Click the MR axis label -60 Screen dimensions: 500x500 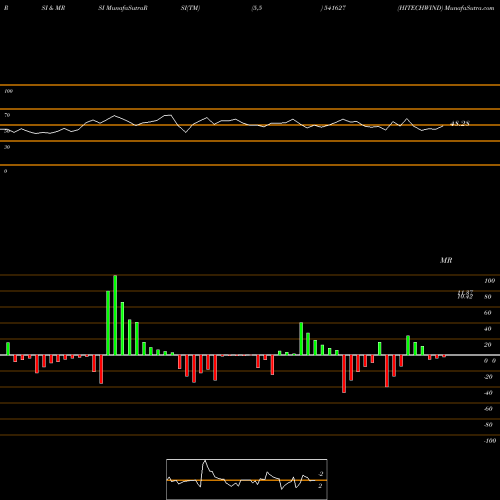pos(488,409)
